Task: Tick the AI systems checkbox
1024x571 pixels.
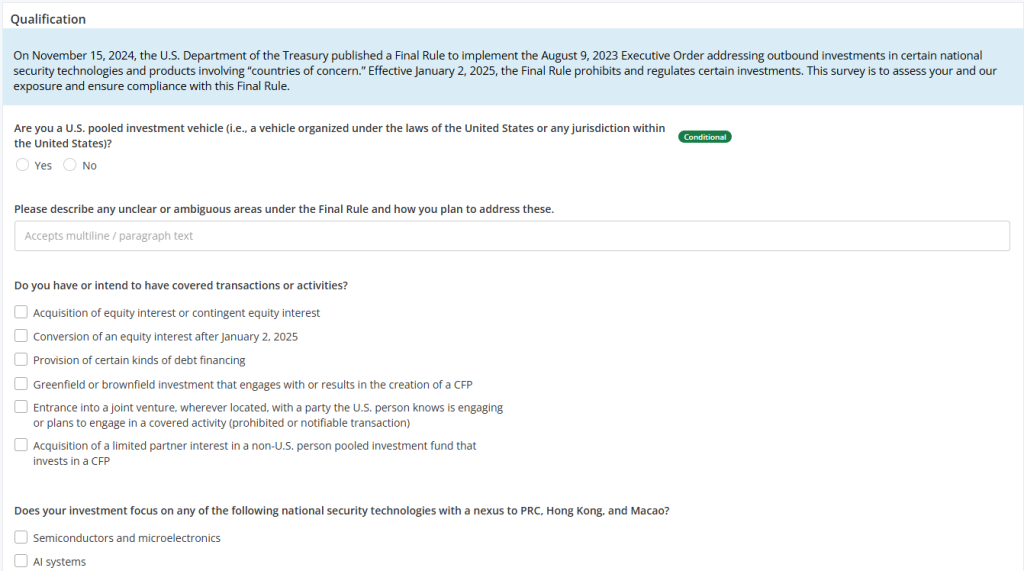Action: tap(21, 562)
